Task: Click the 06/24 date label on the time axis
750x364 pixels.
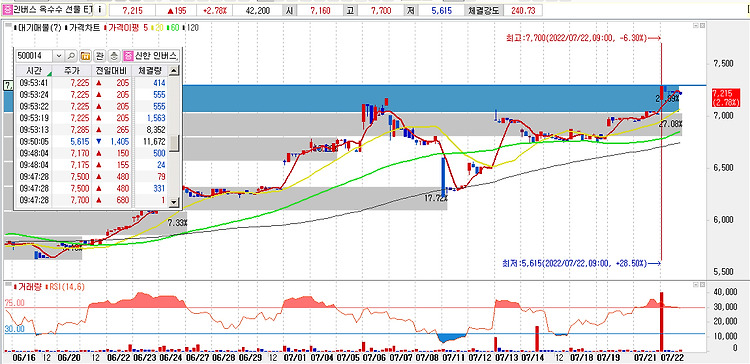Action: [x=170, y=357]
